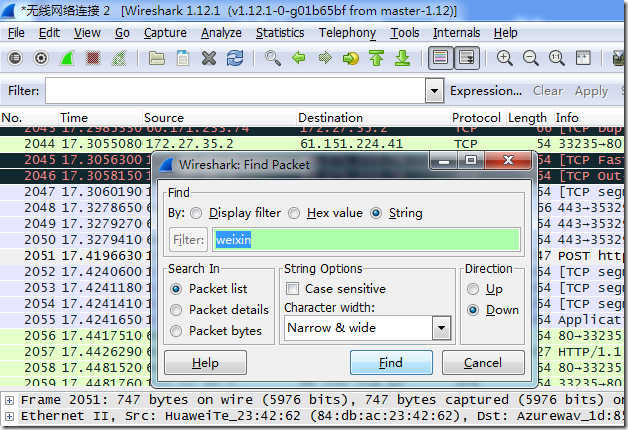Open the Capture menu

(165, 33)
